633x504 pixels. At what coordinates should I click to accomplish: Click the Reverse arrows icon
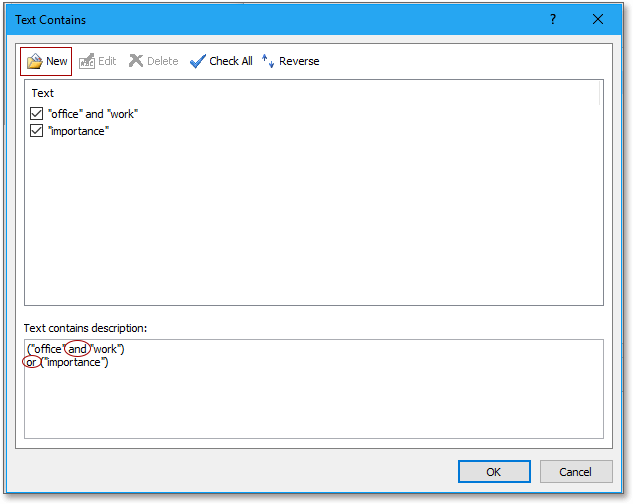[268, 61]
